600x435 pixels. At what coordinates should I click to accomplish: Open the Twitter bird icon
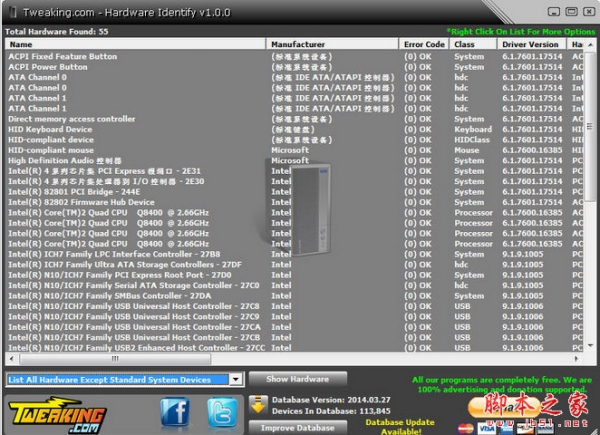coord(222,412)
